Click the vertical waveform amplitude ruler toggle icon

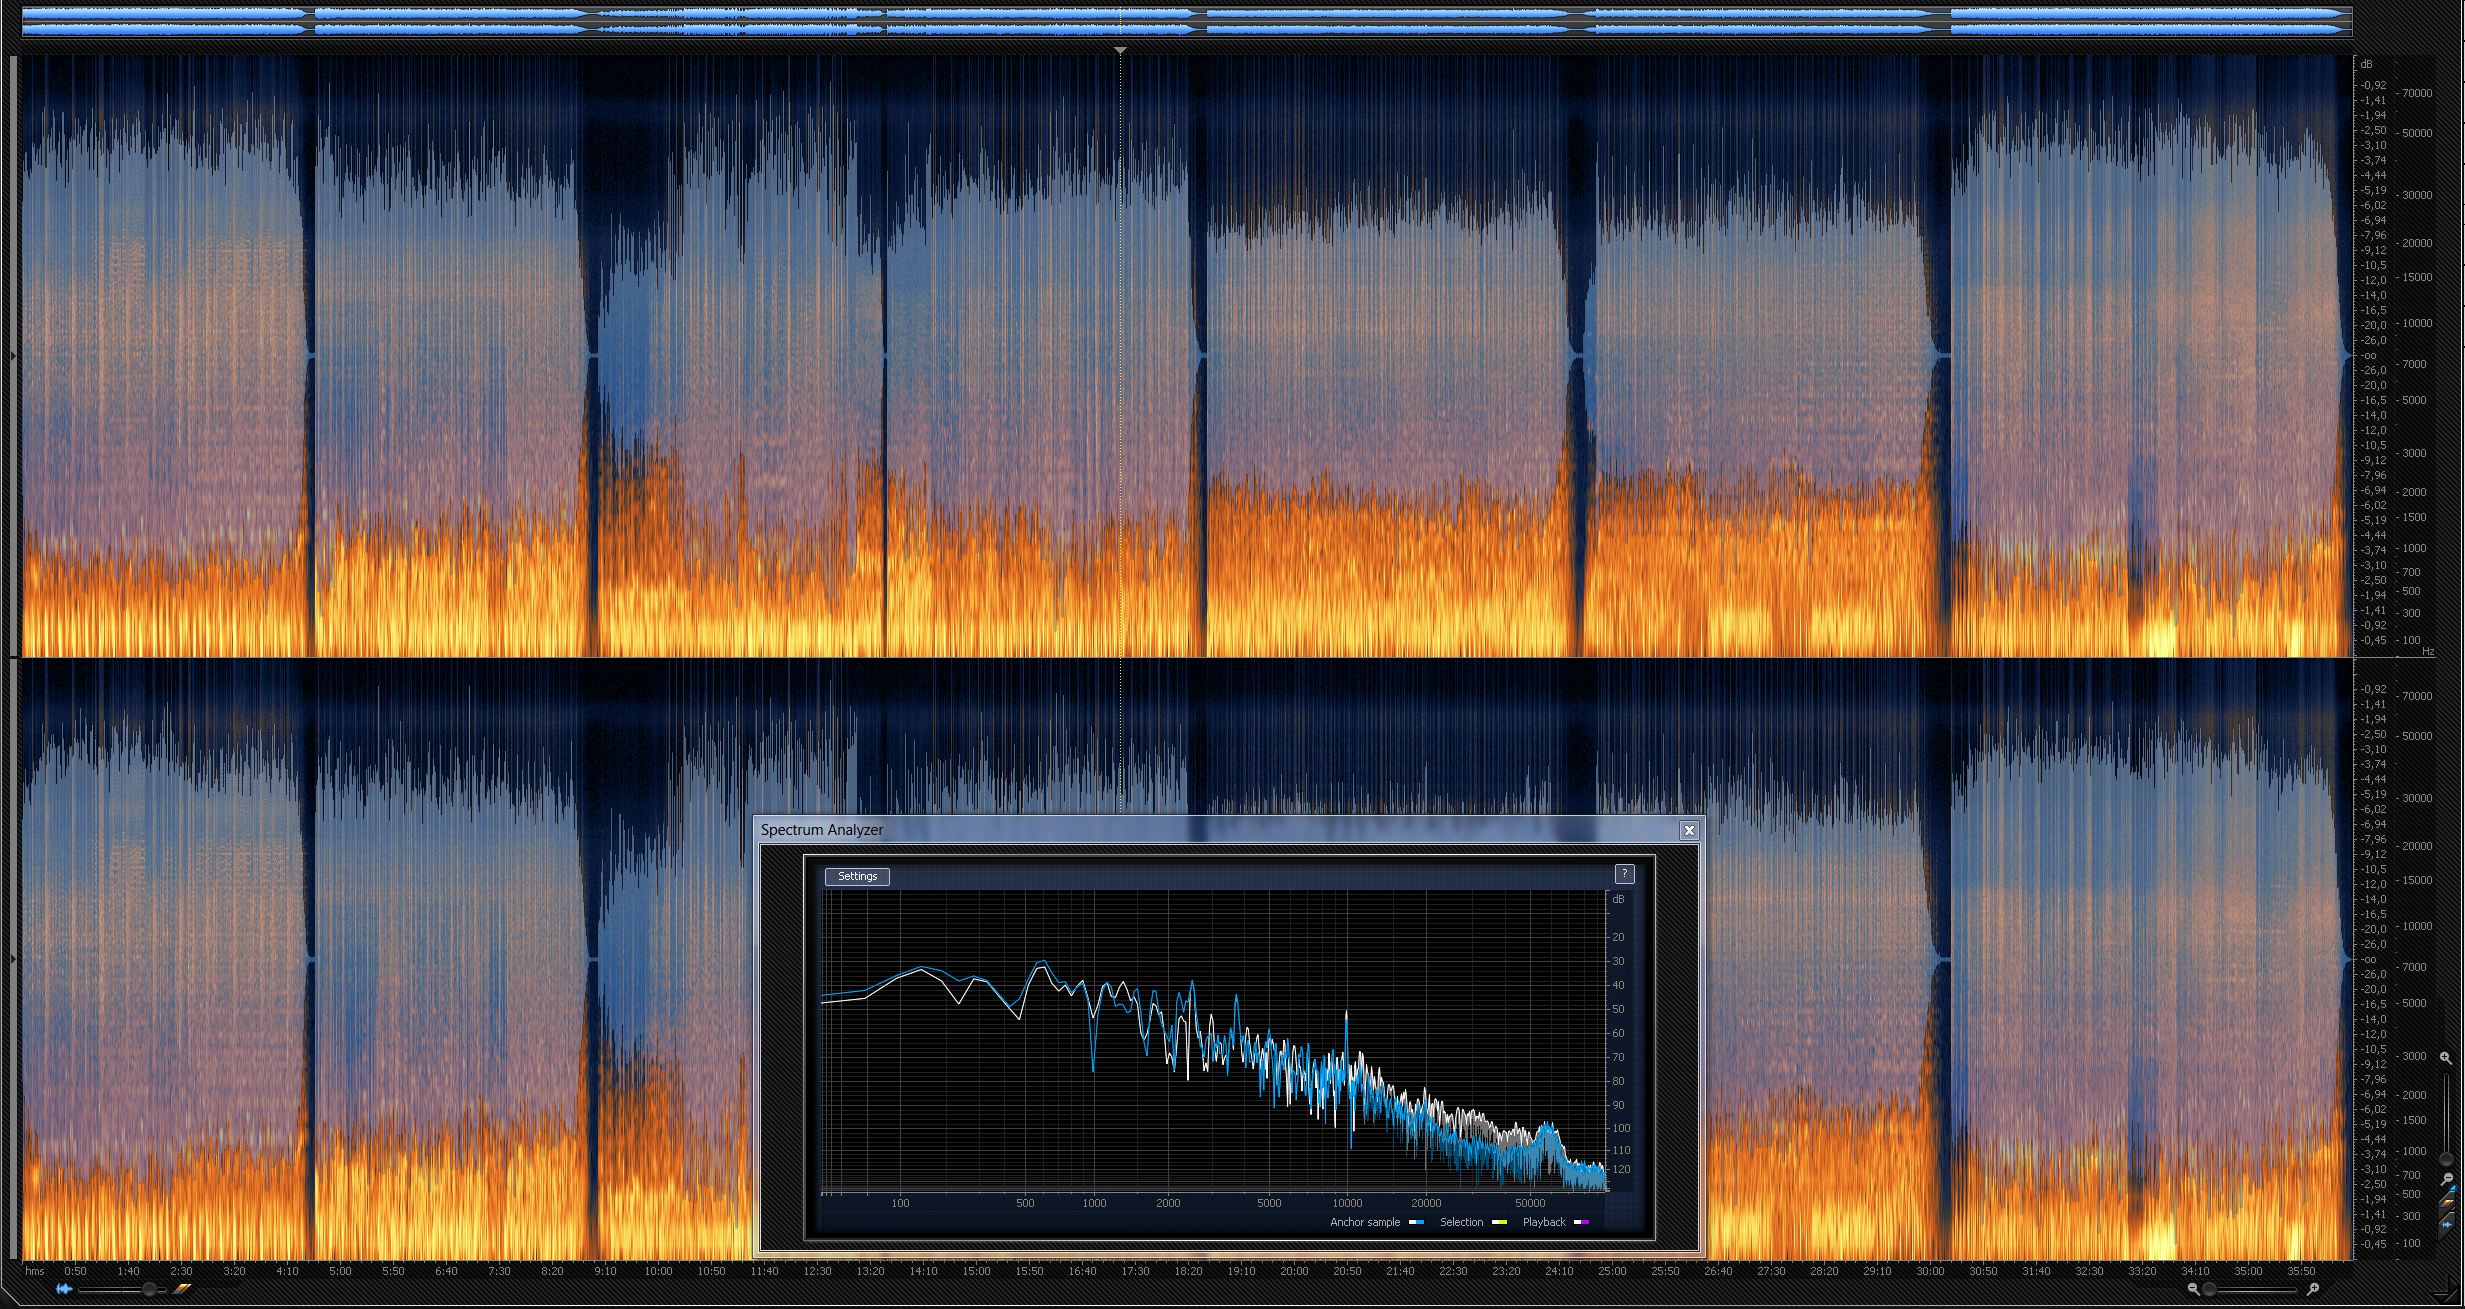coord(2447,1224)
